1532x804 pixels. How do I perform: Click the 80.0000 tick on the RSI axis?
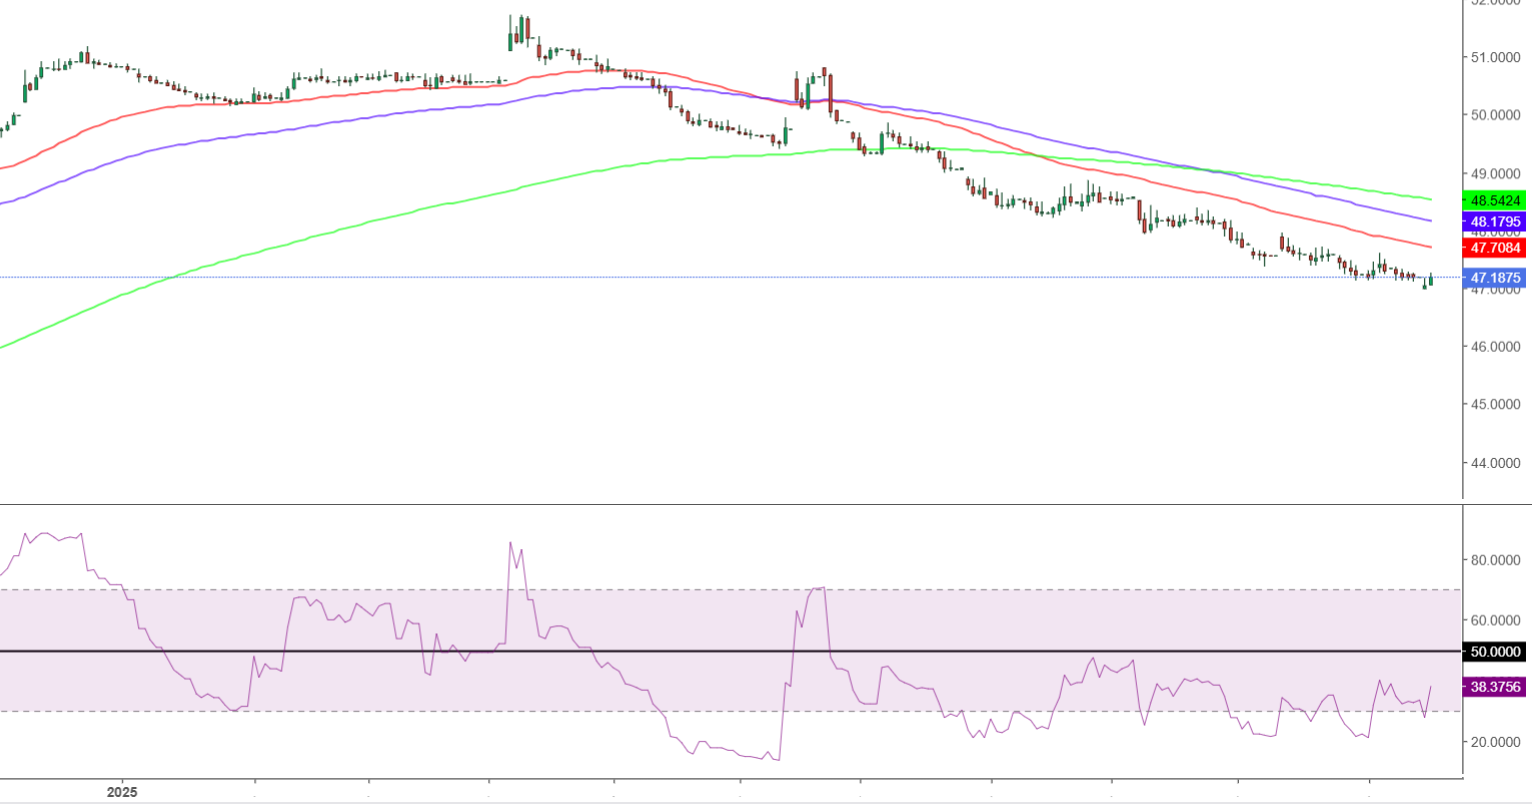tap(1498, 560)
